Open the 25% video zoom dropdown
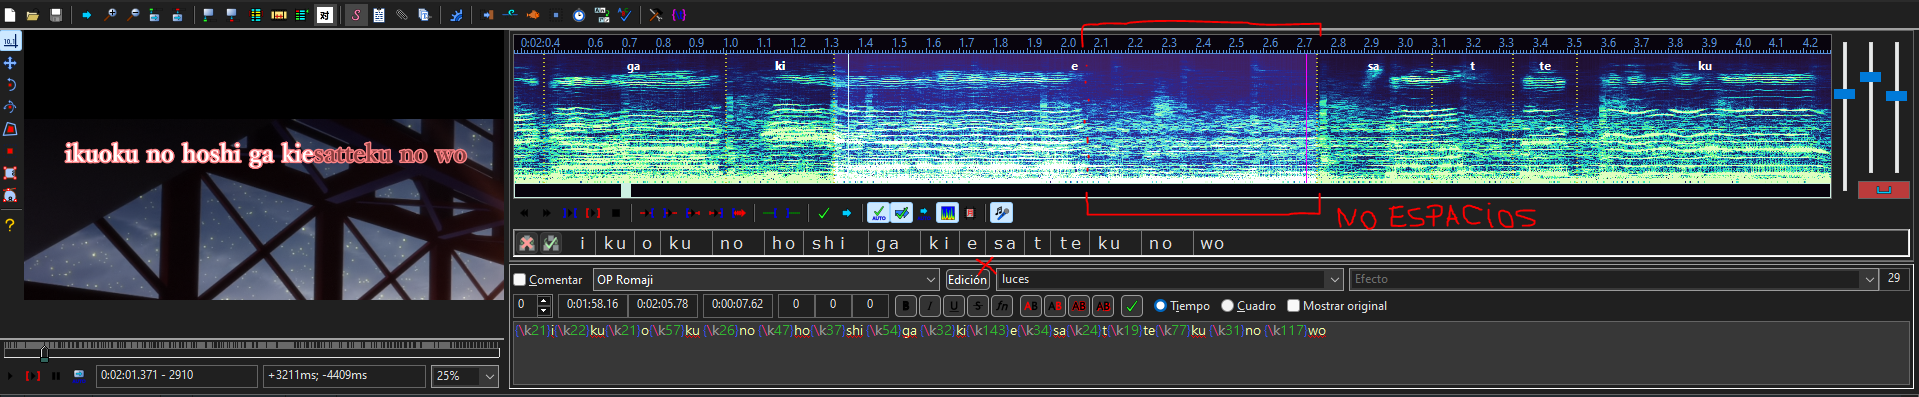The image size is (1919, 397). coord(489,376)
